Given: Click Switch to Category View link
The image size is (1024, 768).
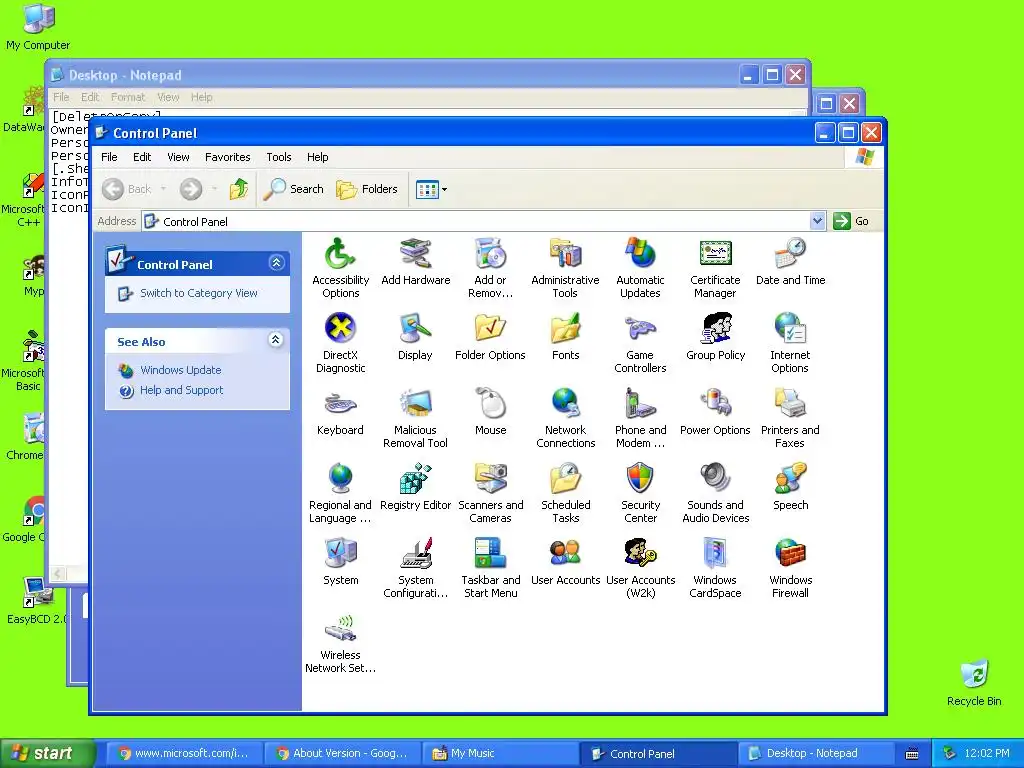Looking at the screenshot, I should pos(199,293).
